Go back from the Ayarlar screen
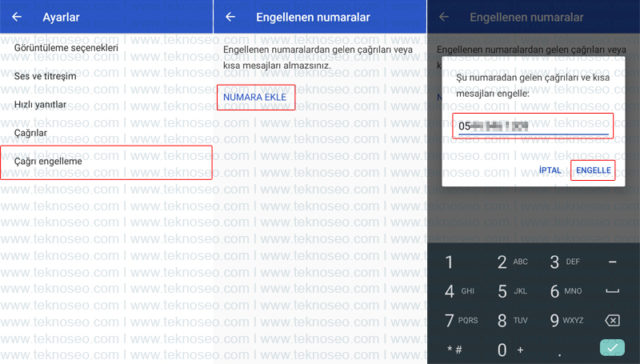 click(x=17, y=17)
